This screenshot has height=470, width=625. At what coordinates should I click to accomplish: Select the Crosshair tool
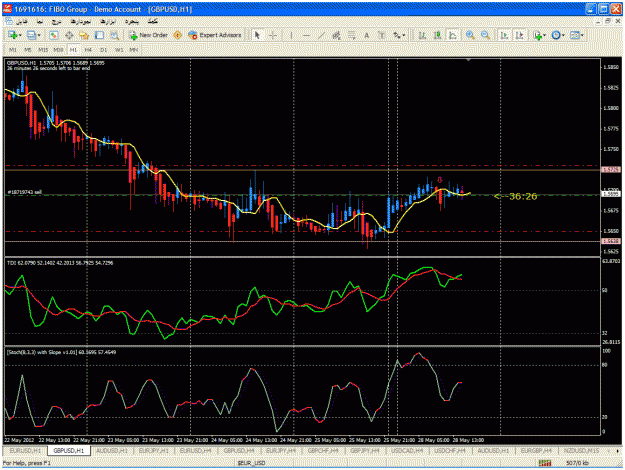(273, 35)
